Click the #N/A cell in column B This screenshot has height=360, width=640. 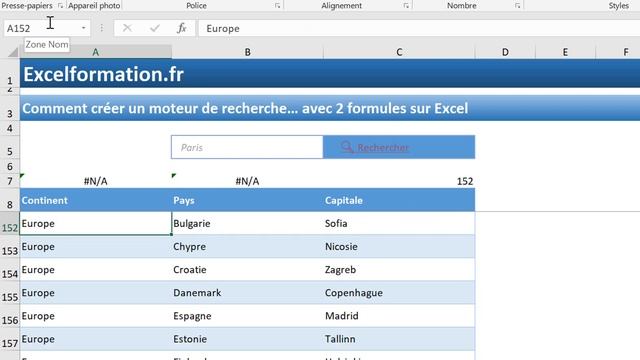point(247,181)
